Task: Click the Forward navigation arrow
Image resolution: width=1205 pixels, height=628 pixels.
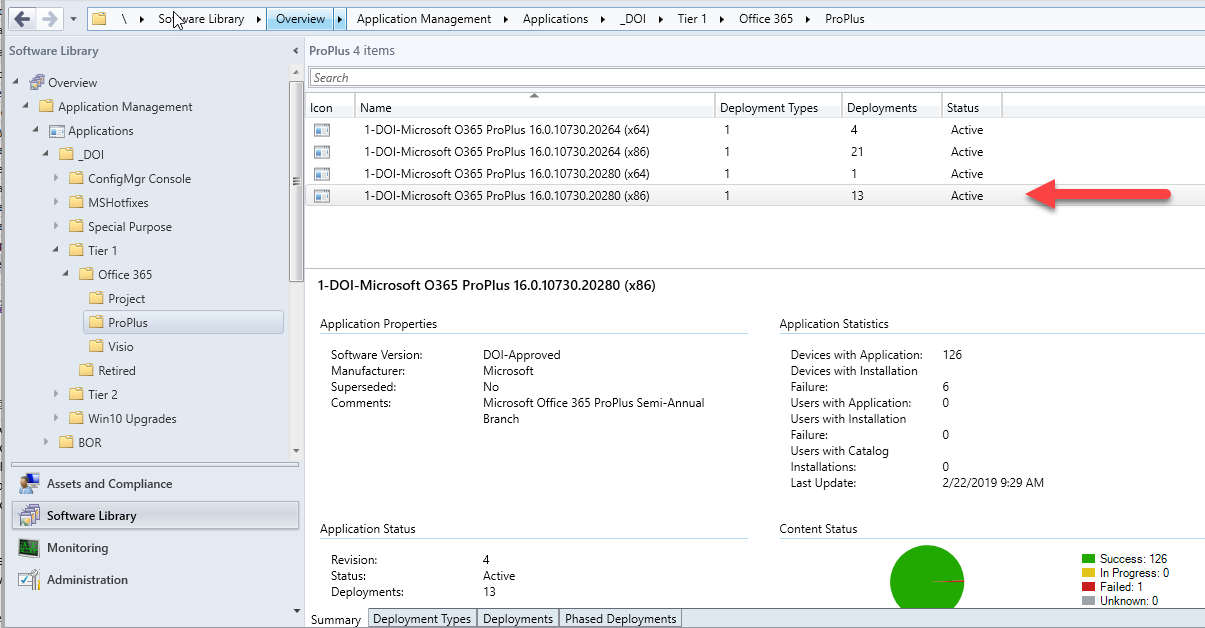Action: [x=49, y=19]
